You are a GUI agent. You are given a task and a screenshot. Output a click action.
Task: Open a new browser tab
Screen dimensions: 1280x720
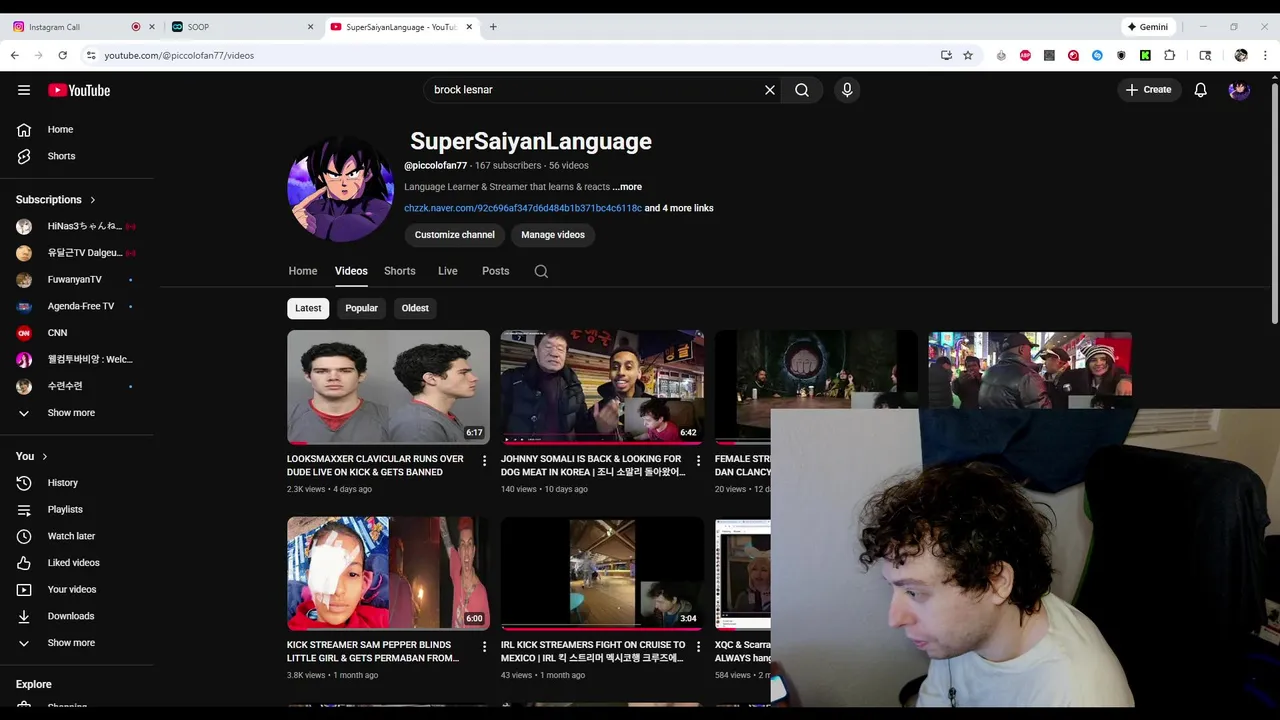[x=493, y=27]
